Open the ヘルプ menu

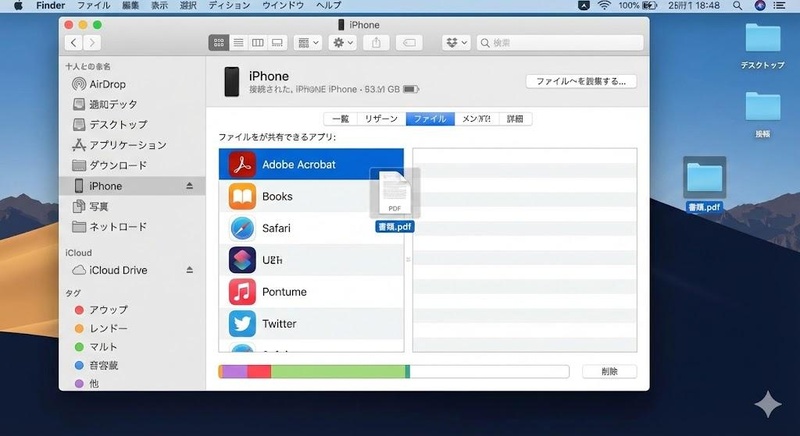[x=329, y=6]
